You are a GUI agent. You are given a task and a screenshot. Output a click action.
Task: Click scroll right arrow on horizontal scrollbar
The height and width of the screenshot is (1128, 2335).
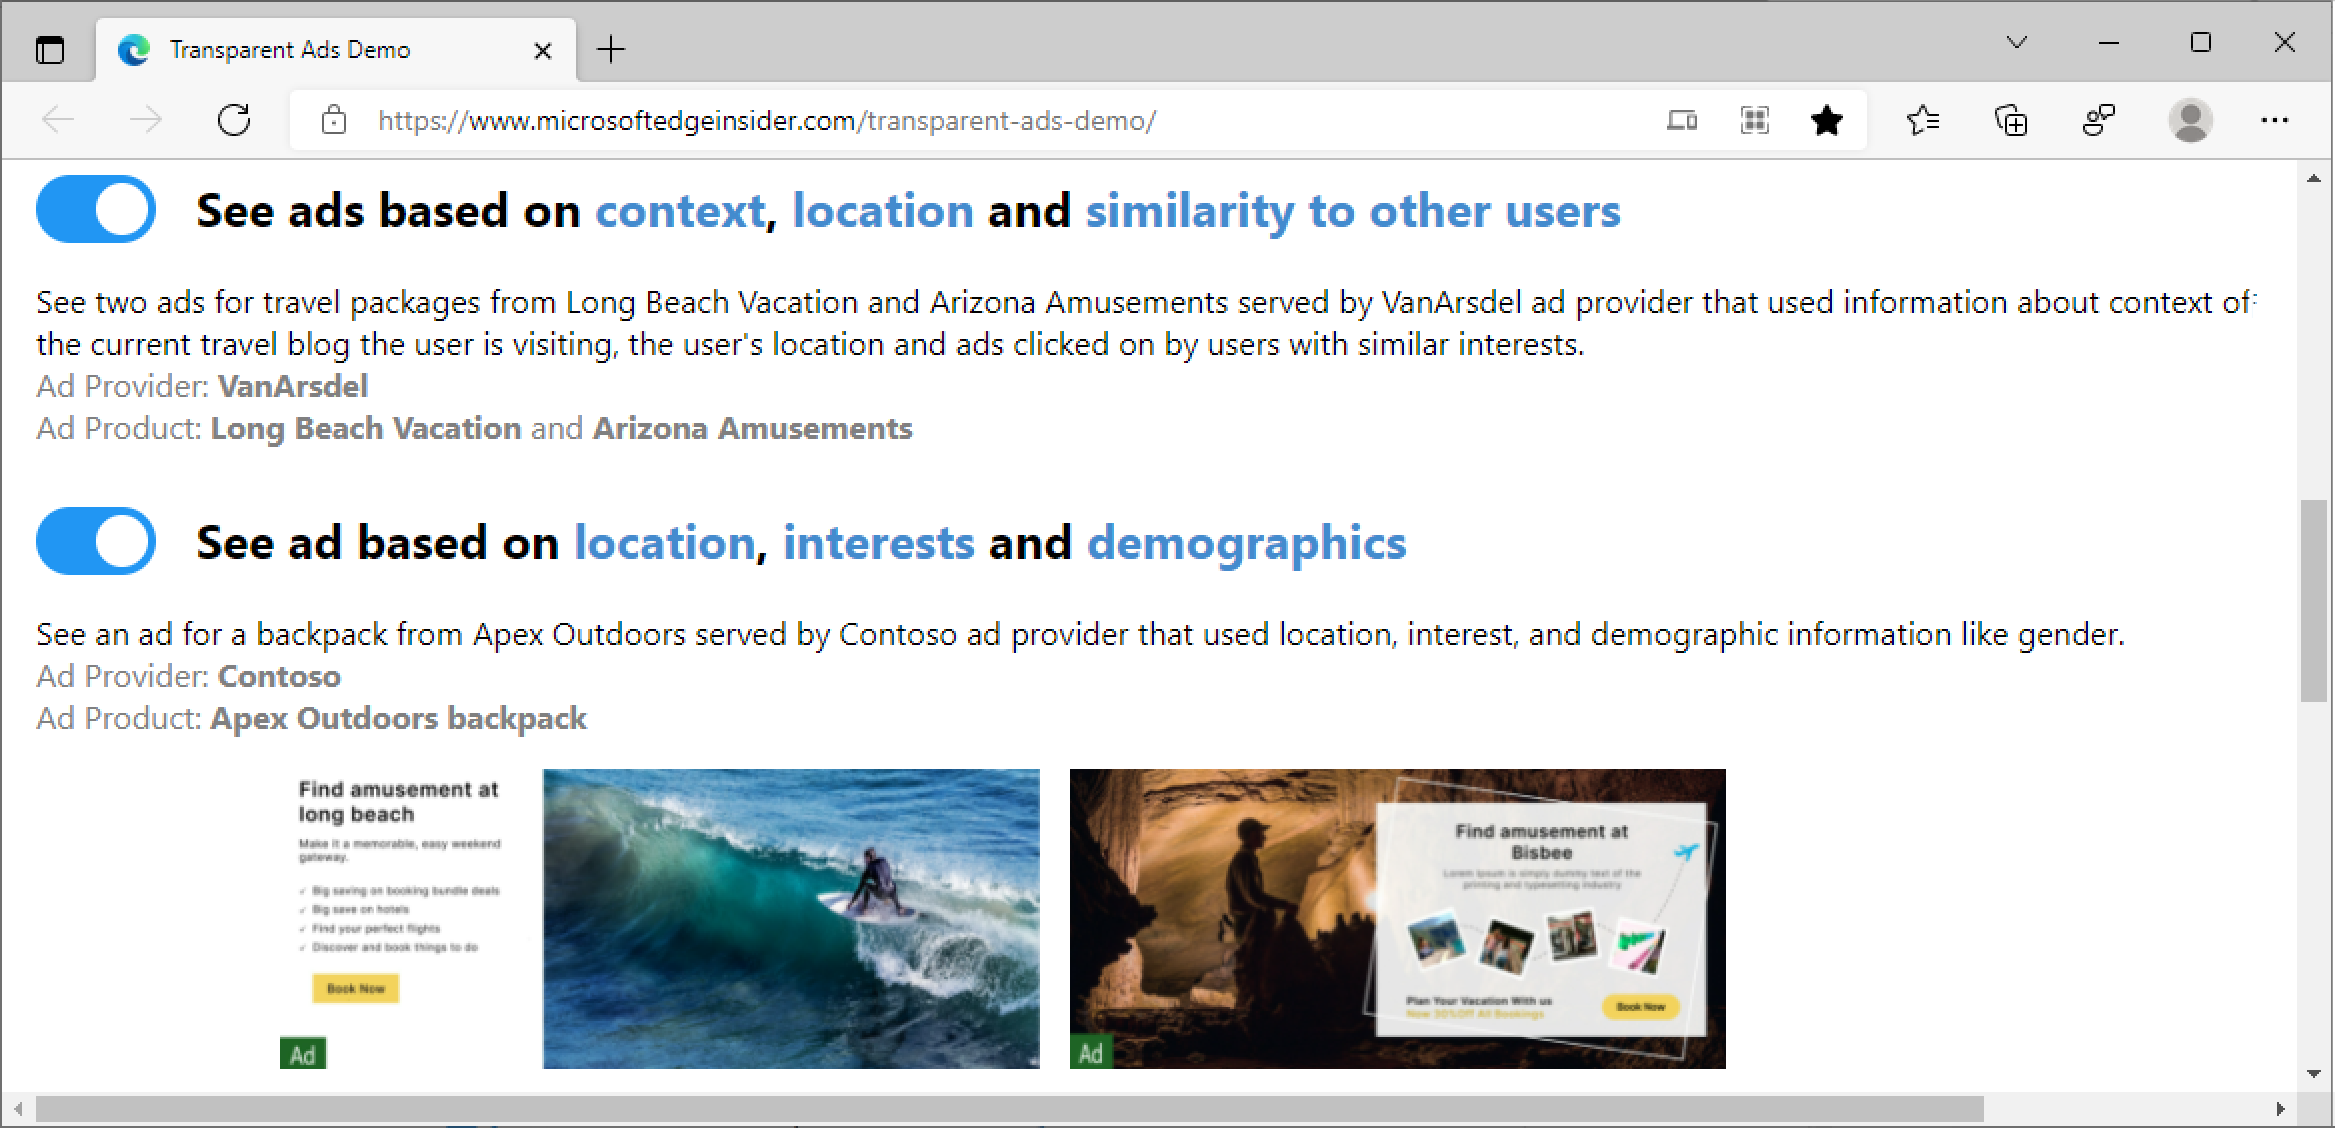pyautogui.click(x=2279, y=1108)
